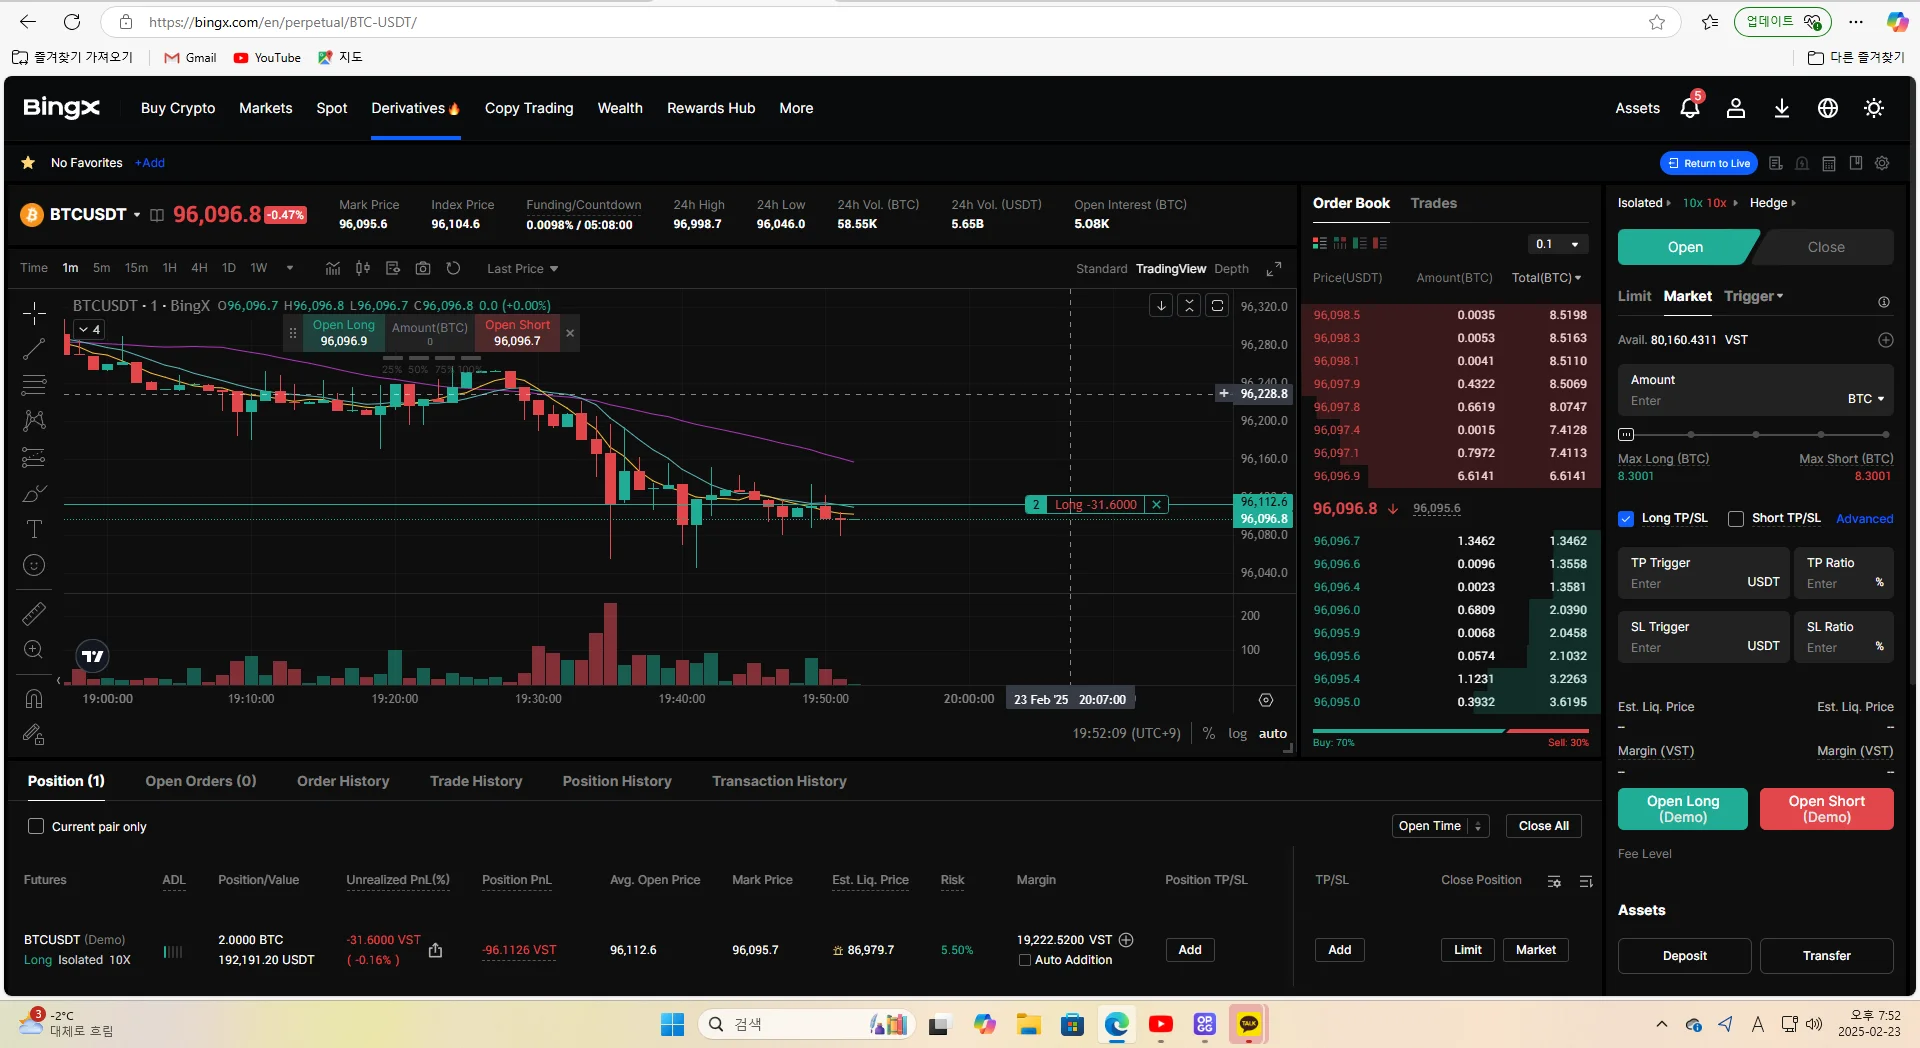Image resolution: width=1920 pixels, height=1048 pixels.
Task: Open the Trigger order type dropdown
Action: [x=1753, y=296]
